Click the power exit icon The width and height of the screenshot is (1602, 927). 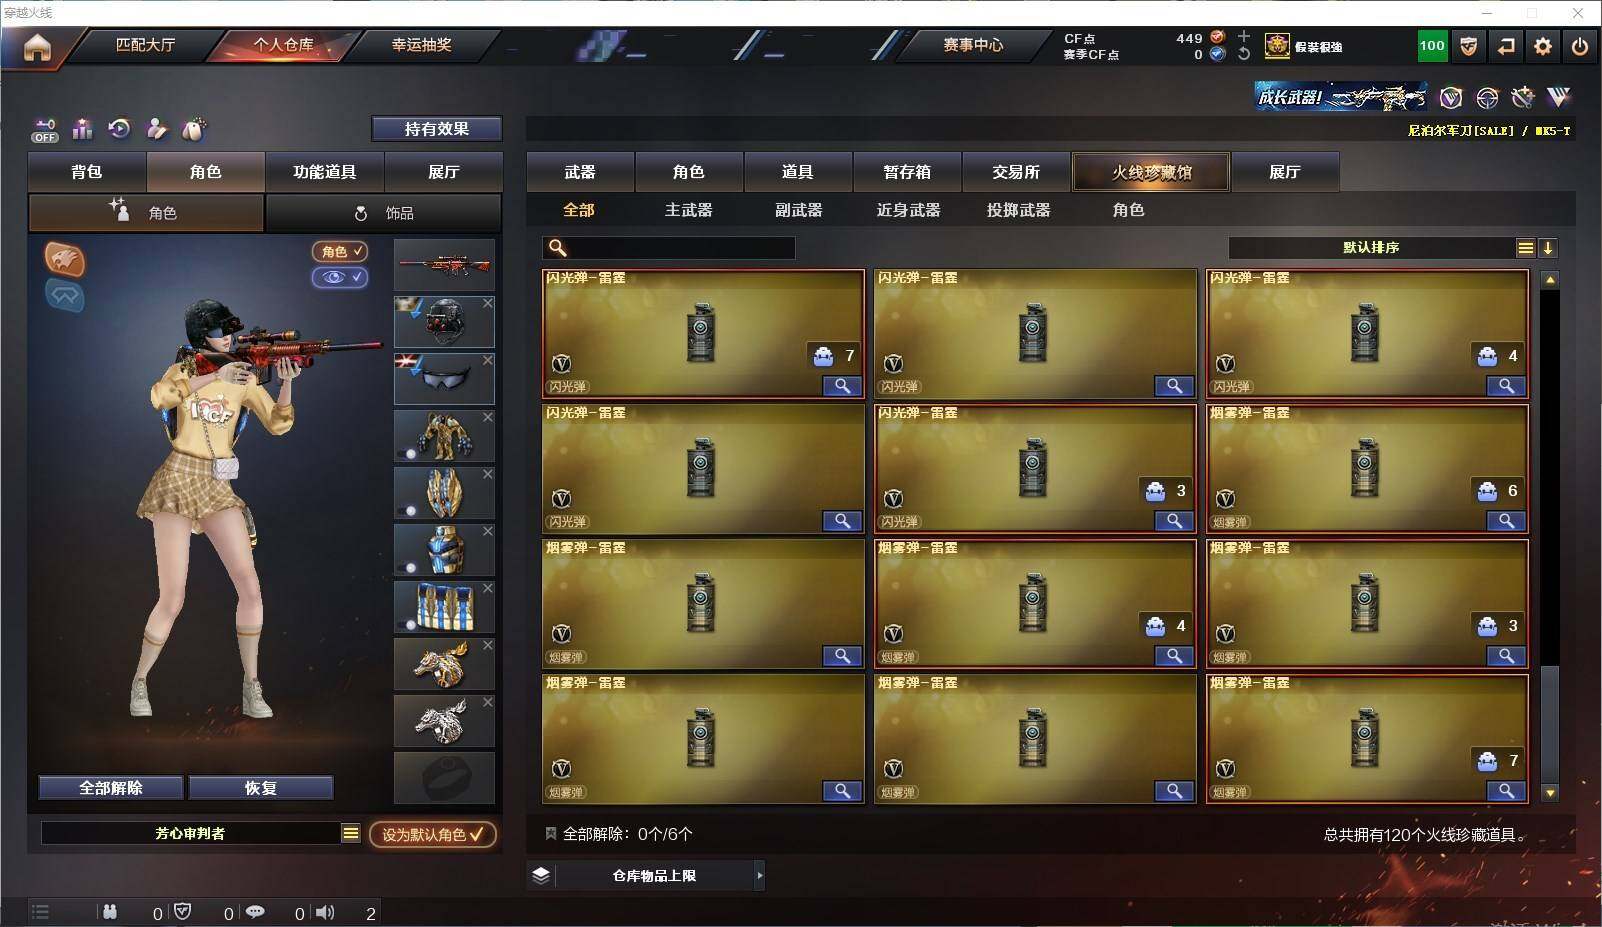1580,46
